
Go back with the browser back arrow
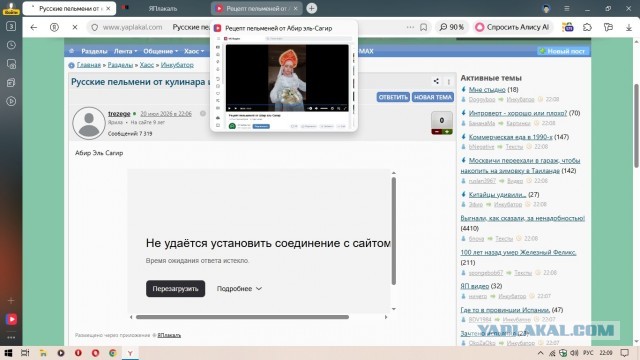point(33,27)
